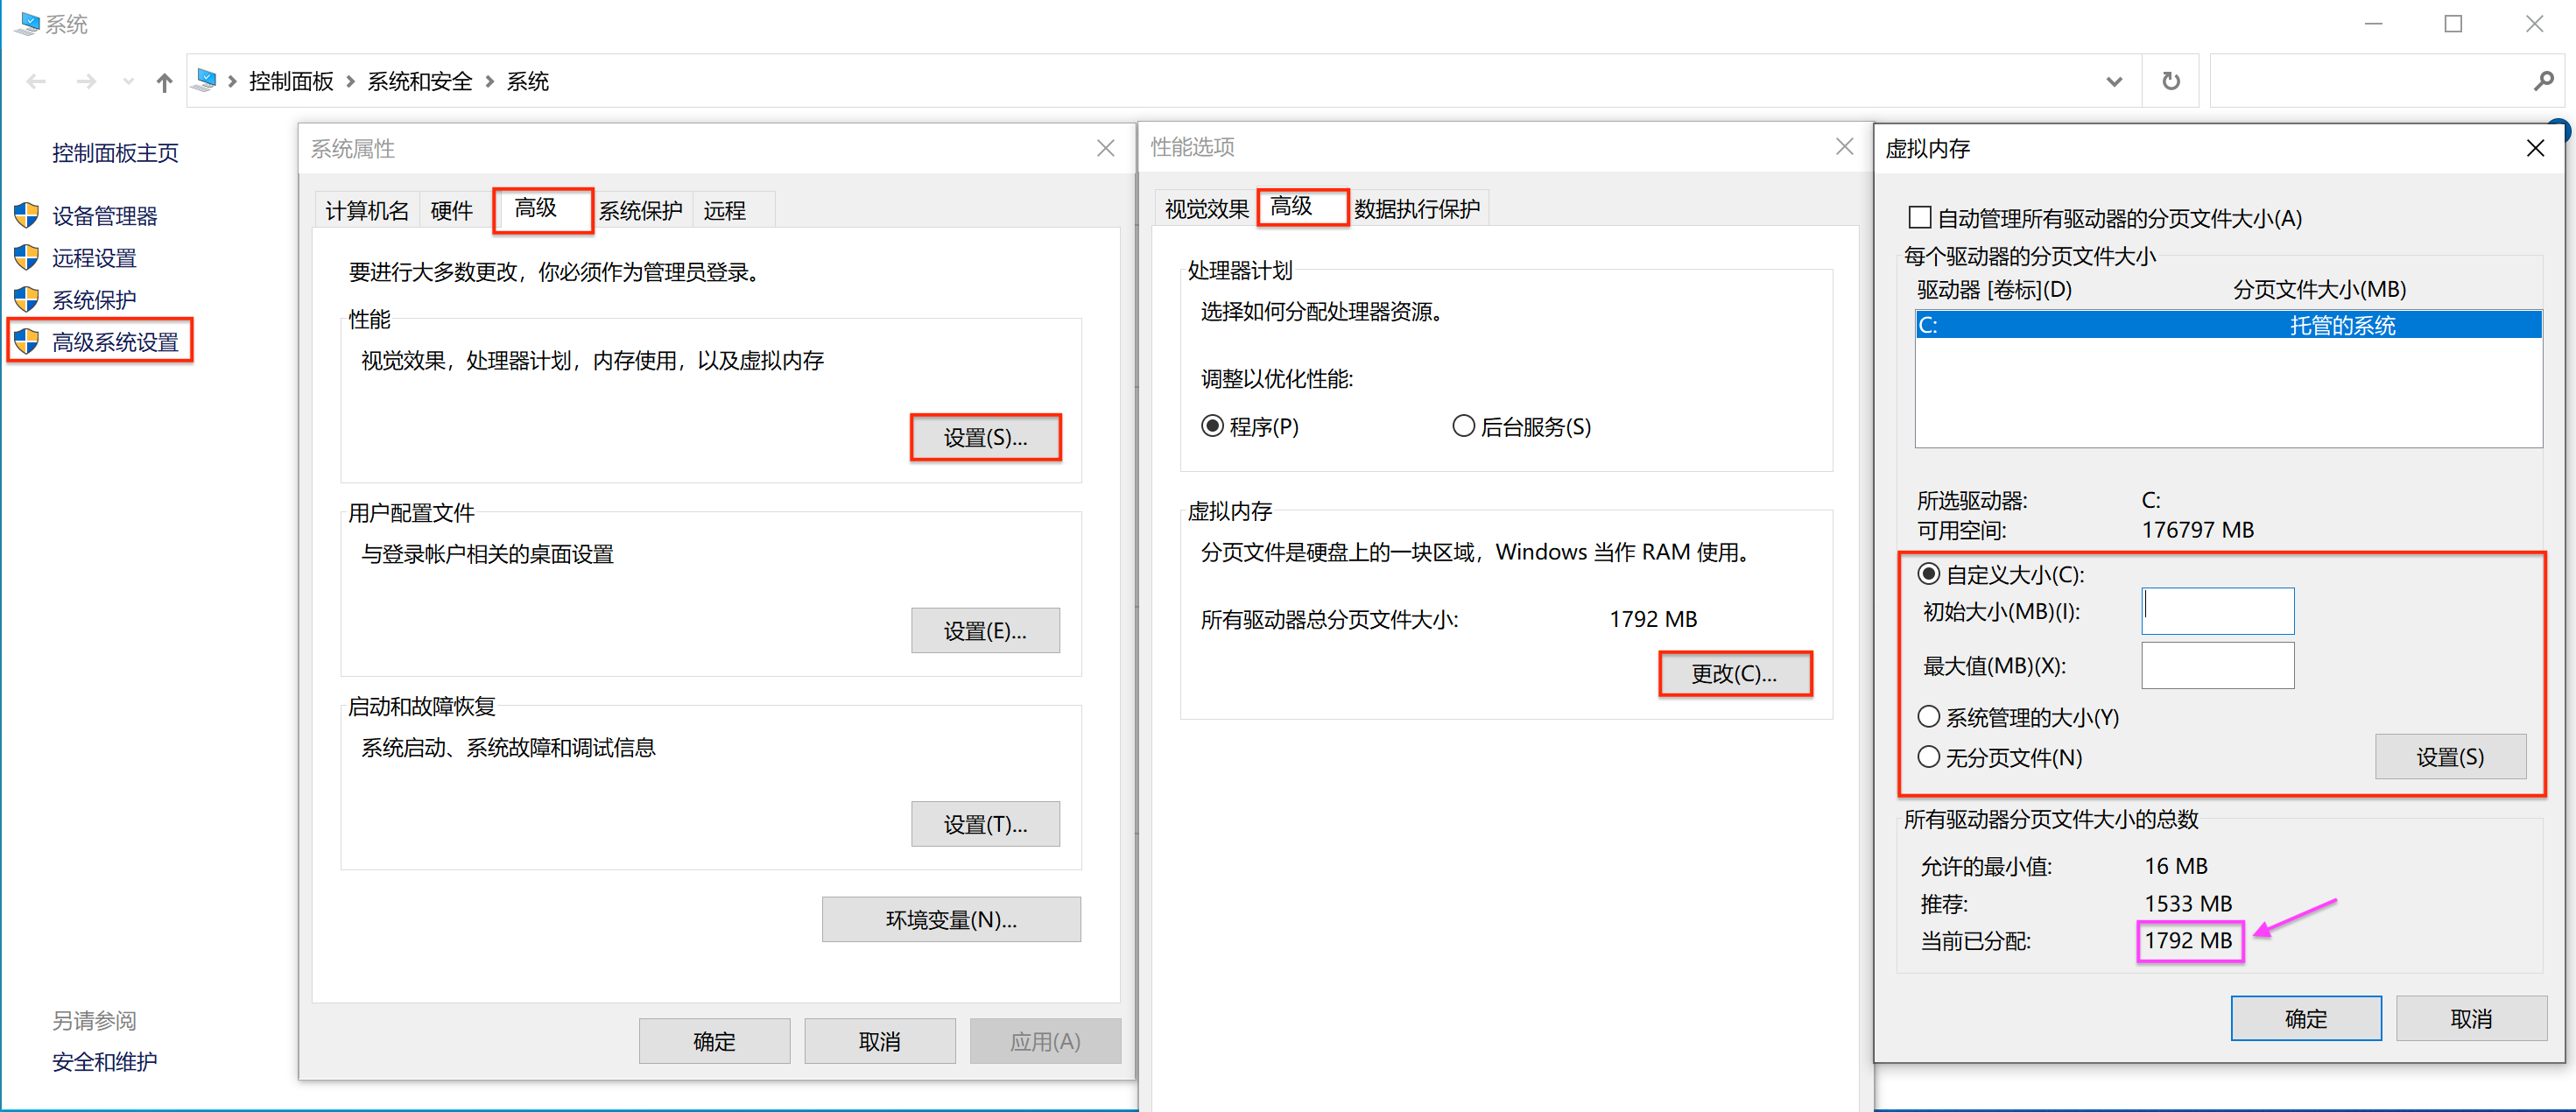Click the Advanced System Settings shield icon (高级系统设置)
Screen dimensions: 2576x1112
[x=27, y=341]
